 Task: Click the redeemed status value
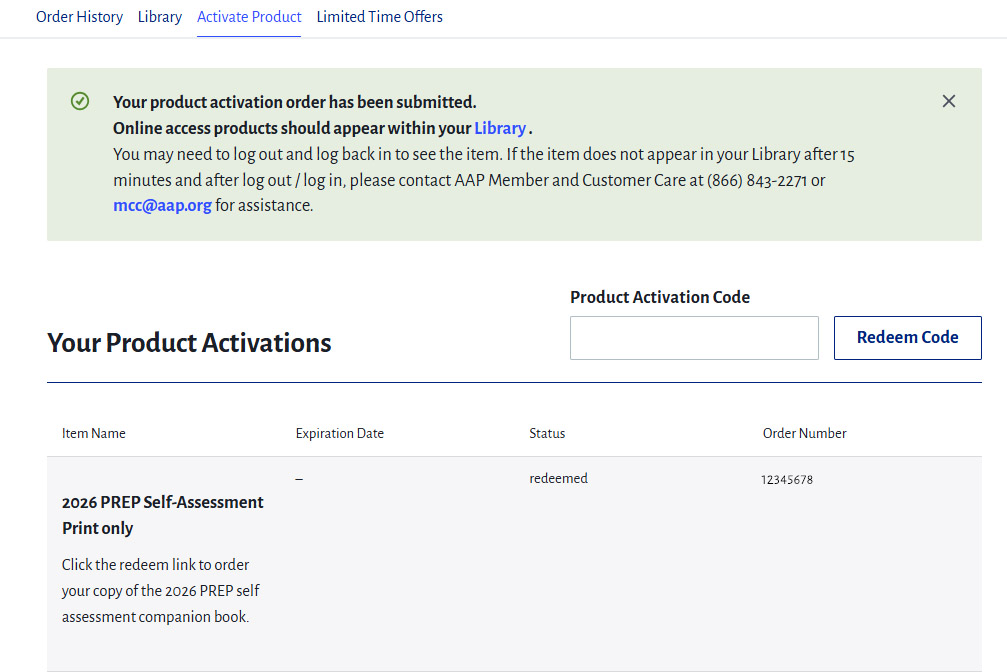[558, 479]
